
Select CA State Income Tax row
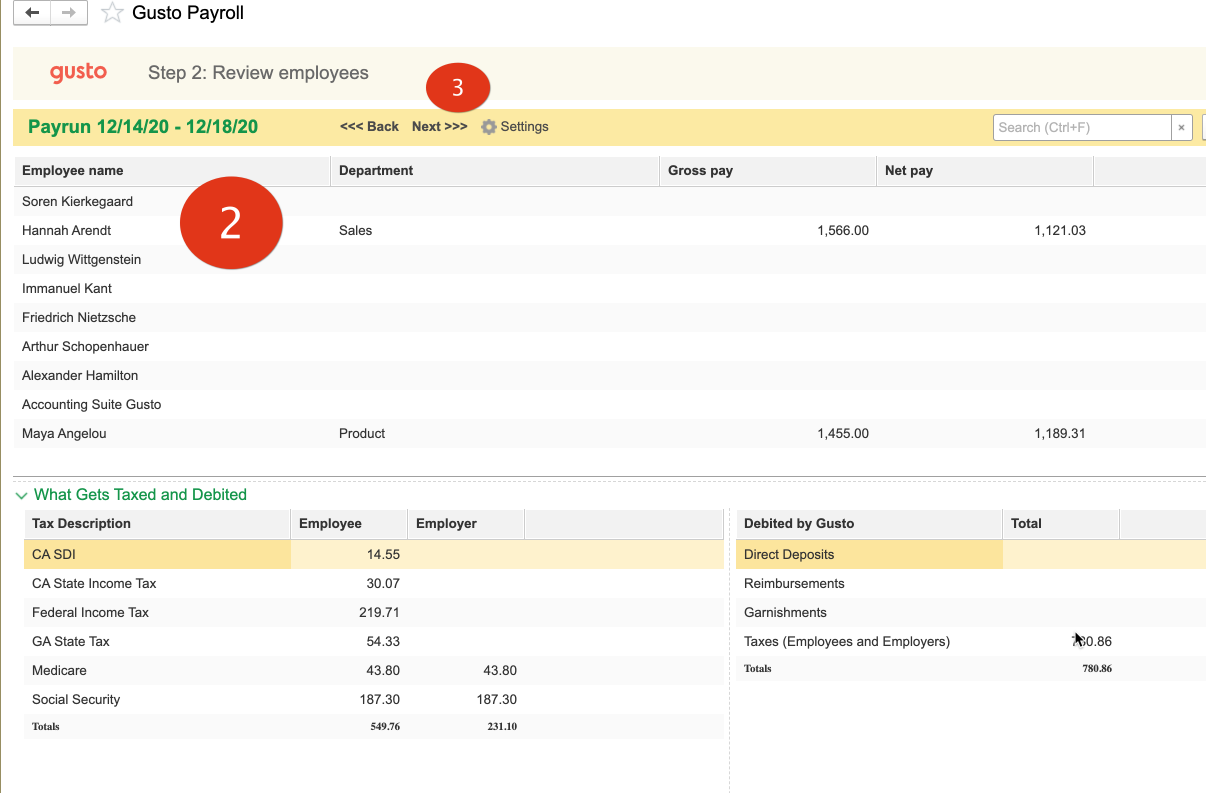(x=373, y=583)
